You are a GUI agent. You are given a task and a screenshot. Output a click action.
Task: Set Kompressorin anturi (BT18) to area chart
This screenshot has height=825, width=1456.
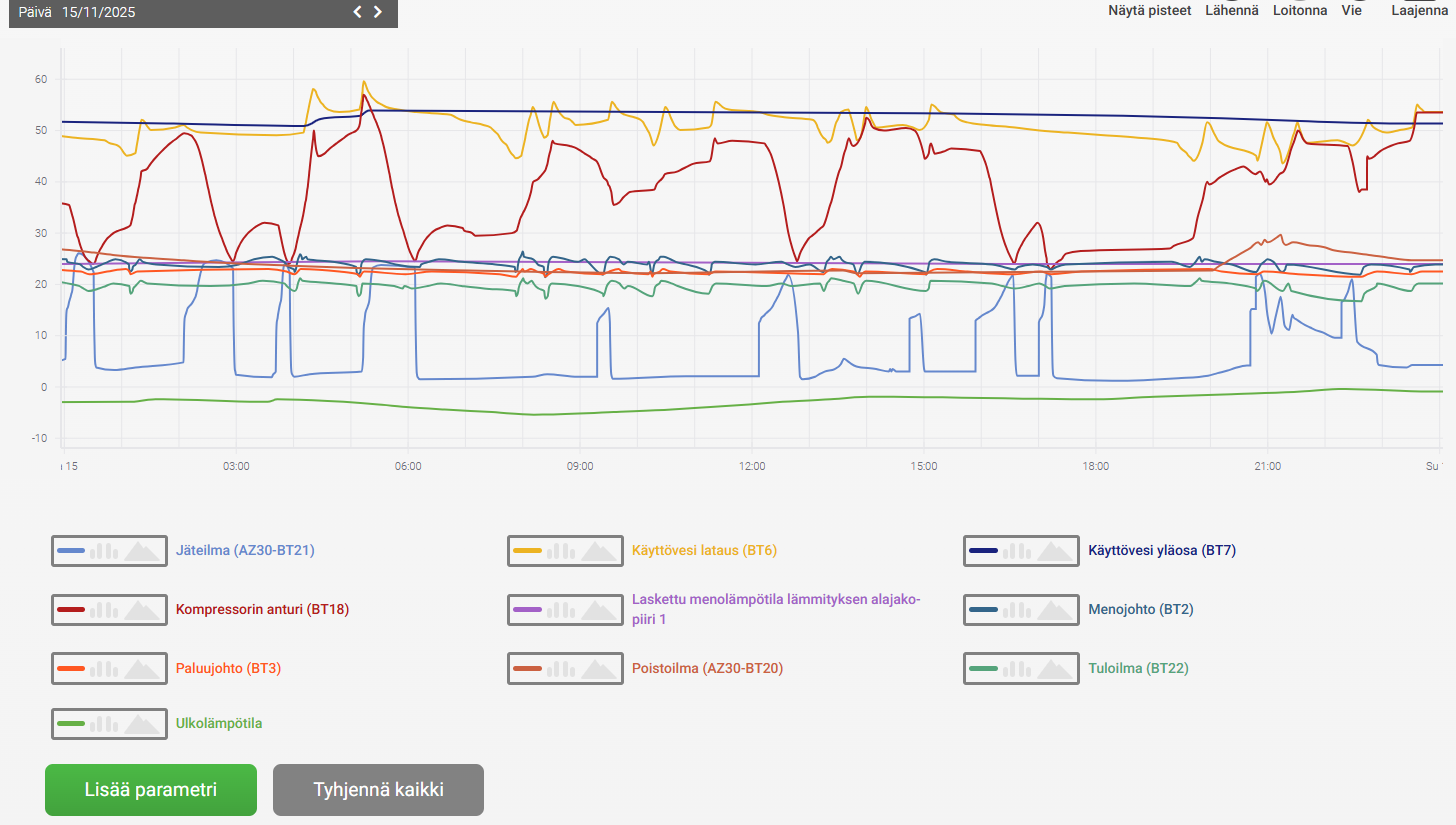(143, 609)
